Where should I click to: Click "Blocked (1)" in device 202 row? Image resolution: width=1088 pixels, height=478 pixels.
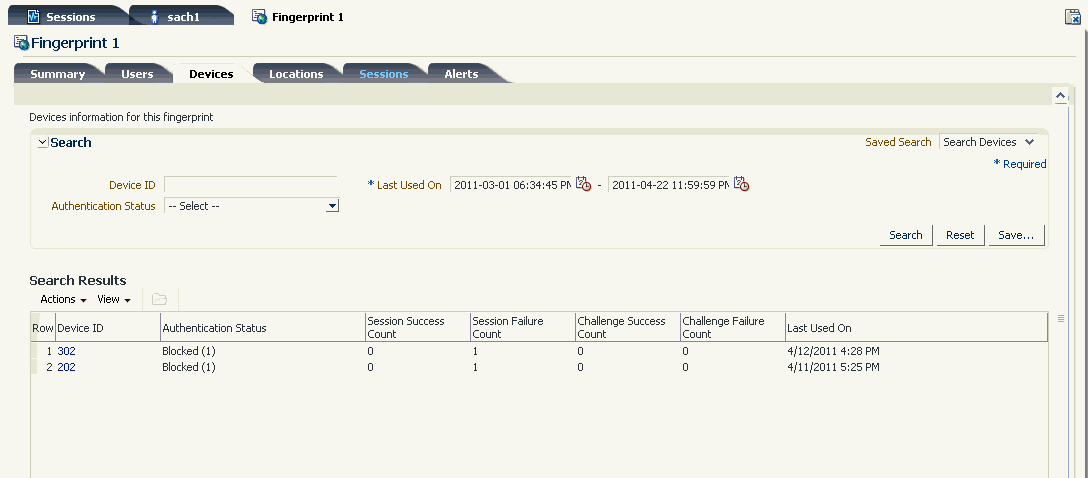(189, 367)
